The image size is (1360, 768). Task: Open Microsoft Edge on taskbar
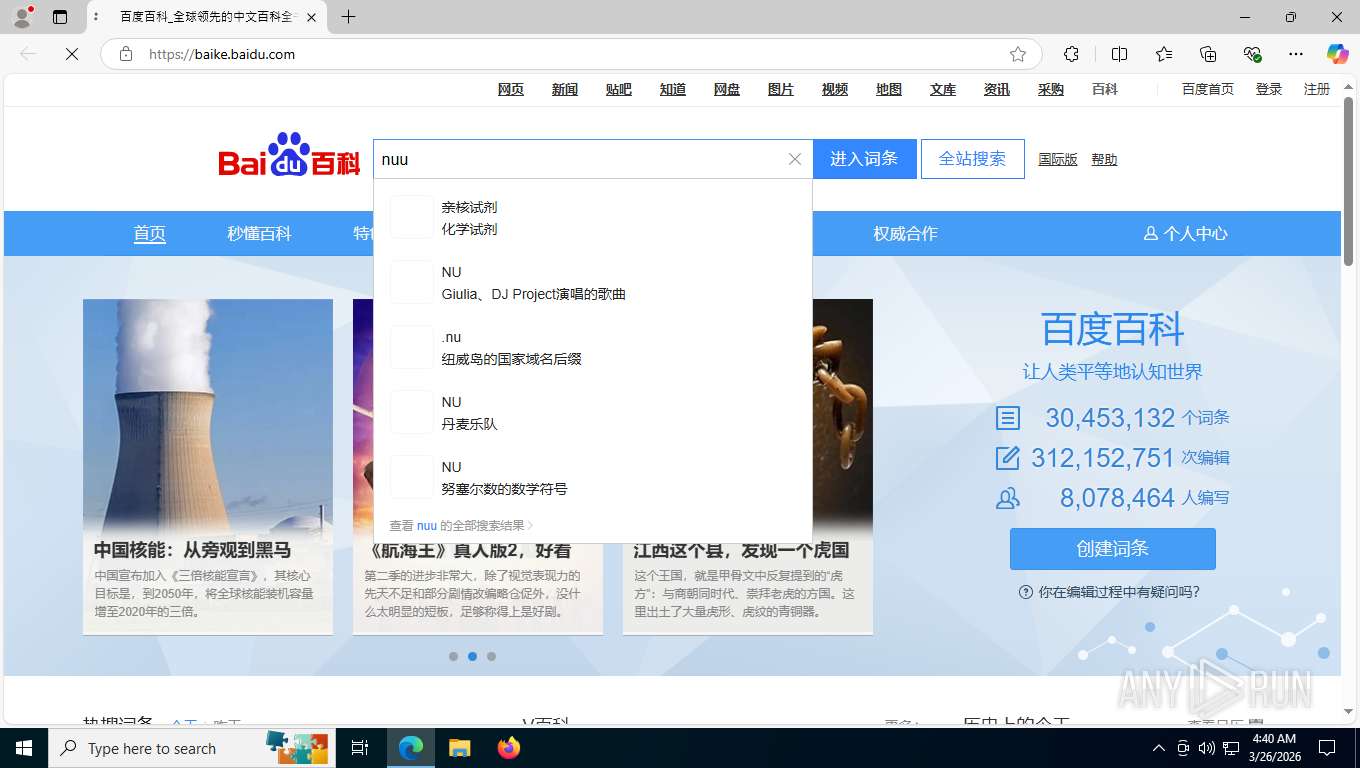coord(411,748)
